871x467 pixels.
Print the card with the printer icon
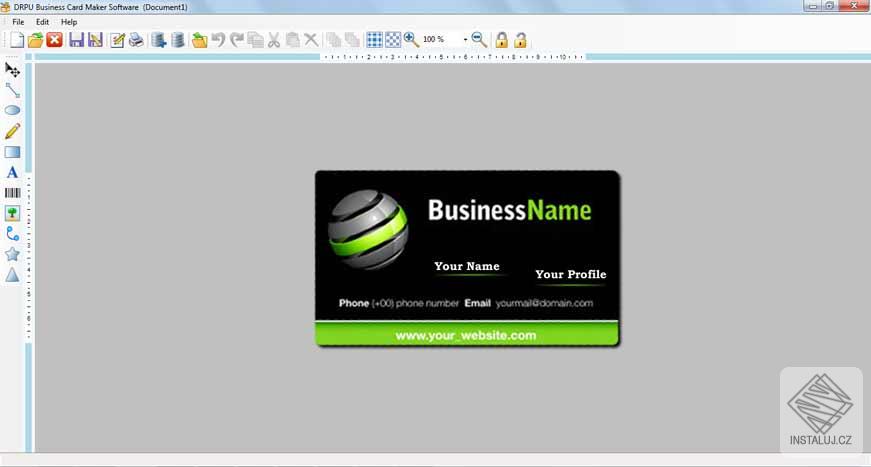pos(136,40)
